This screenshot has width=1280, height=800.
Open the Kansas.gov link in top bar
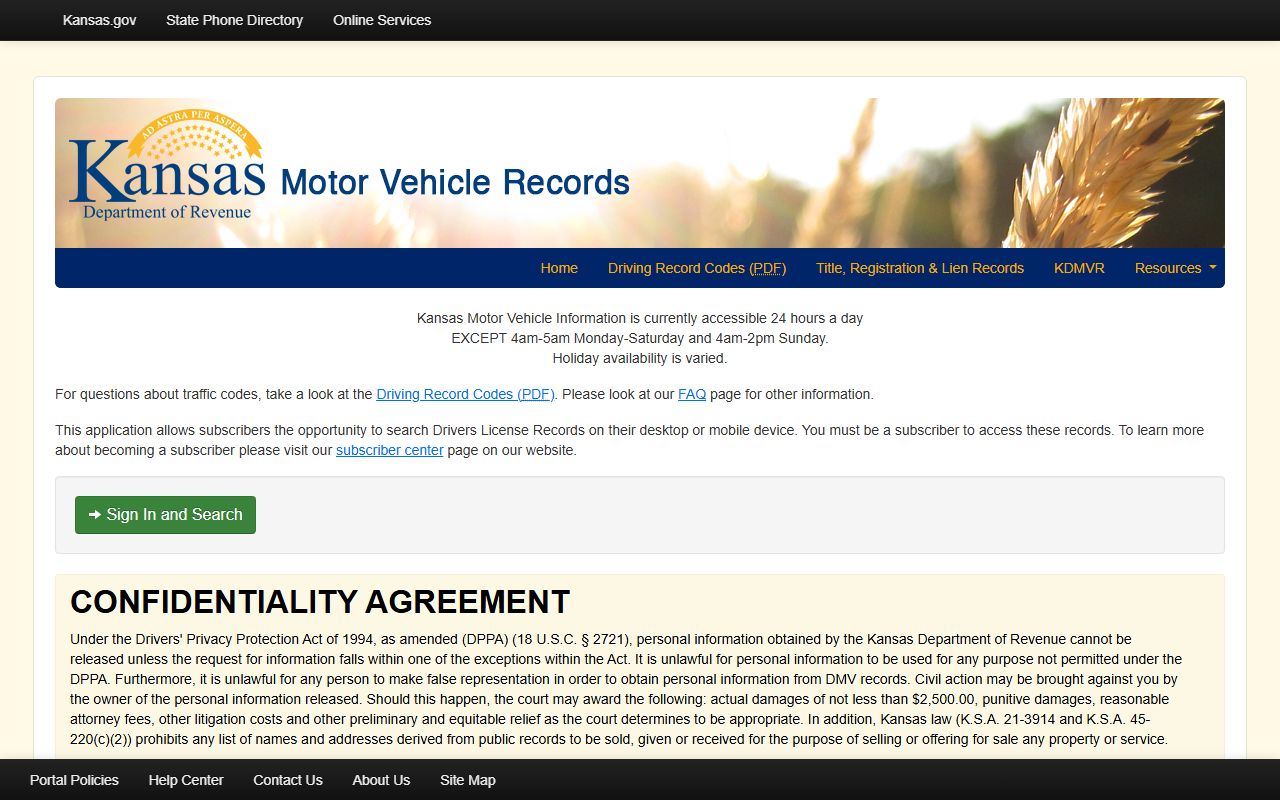[99, 20]
